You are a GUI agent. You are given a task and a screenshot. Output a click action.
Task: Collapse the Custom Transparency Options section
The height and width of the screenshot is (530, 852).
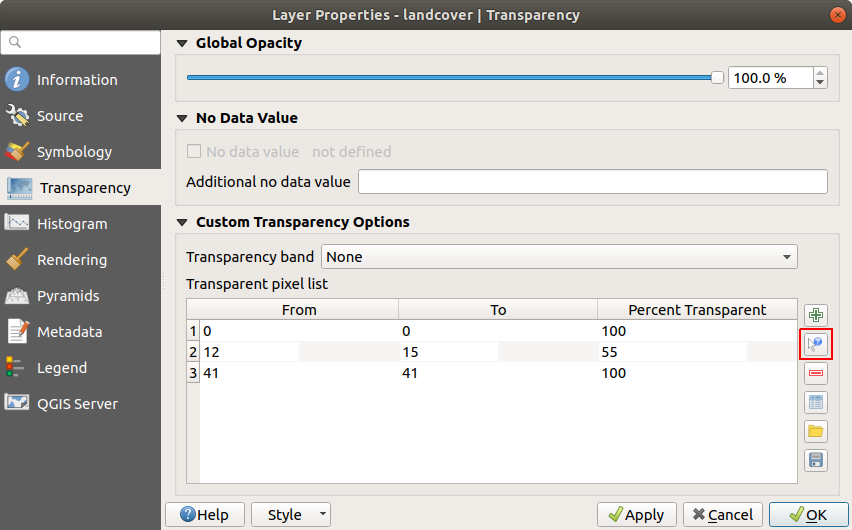pos(182,222)
